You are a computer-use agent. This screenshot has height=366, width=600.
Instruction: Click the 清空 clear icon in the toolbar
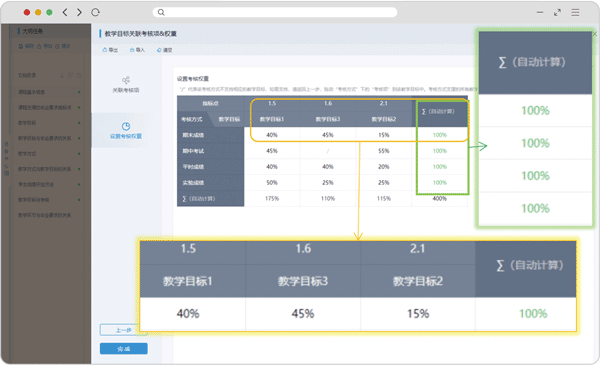click(x=159, y=50)
